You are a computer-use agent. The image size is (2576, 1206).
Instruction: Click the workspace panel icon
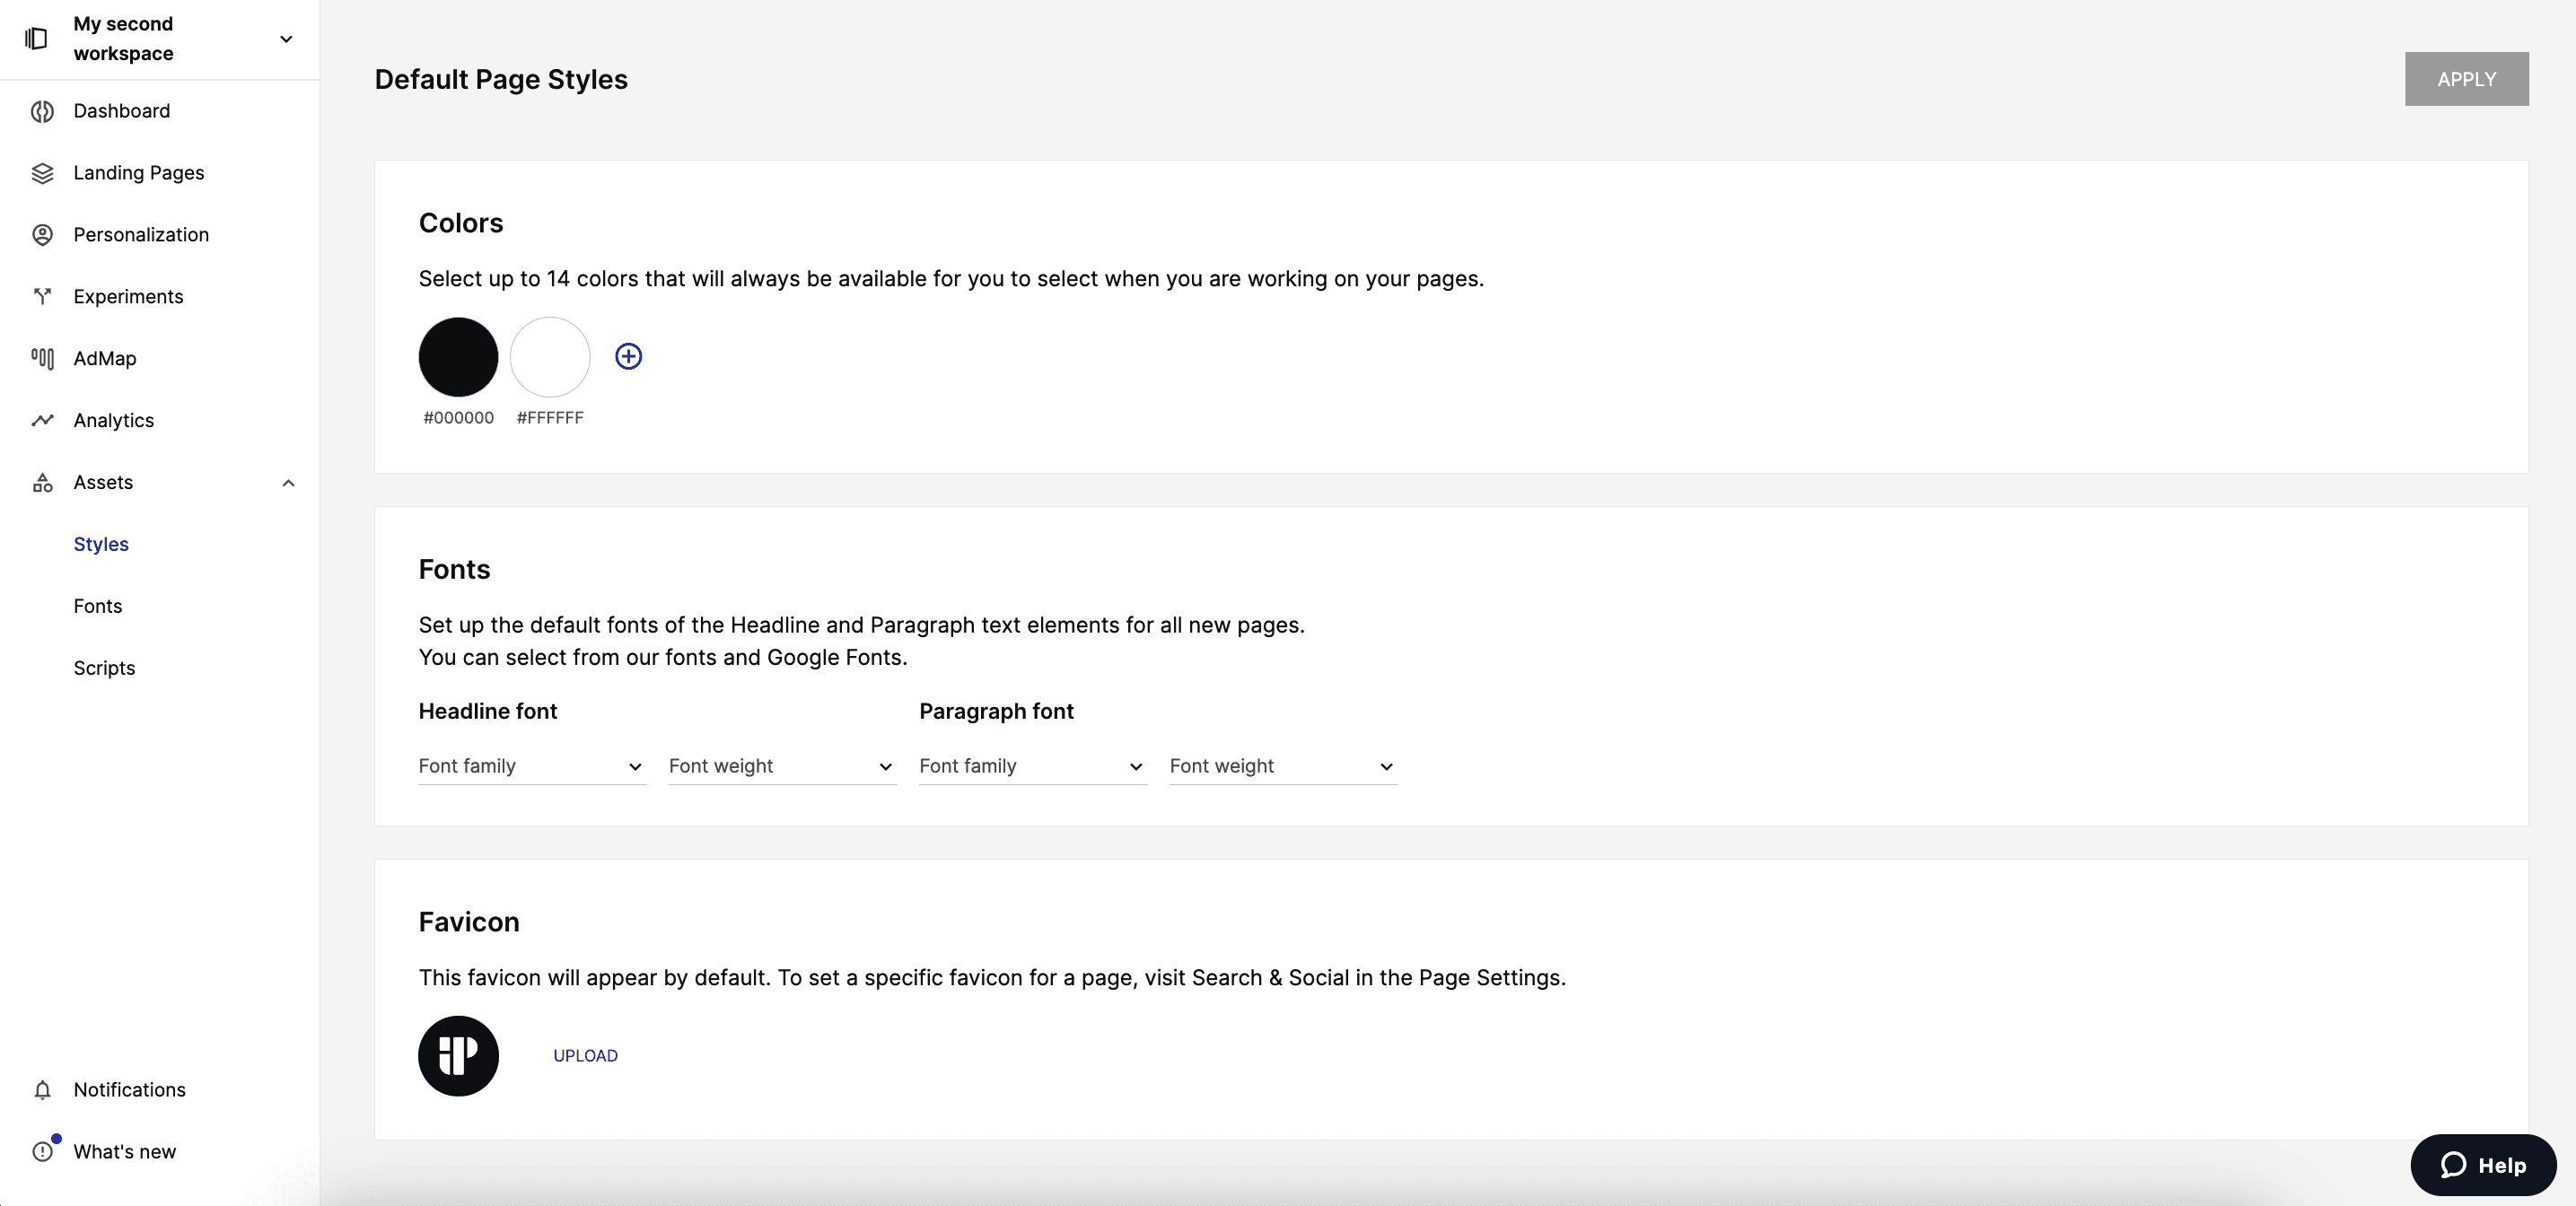pos(36,38)
